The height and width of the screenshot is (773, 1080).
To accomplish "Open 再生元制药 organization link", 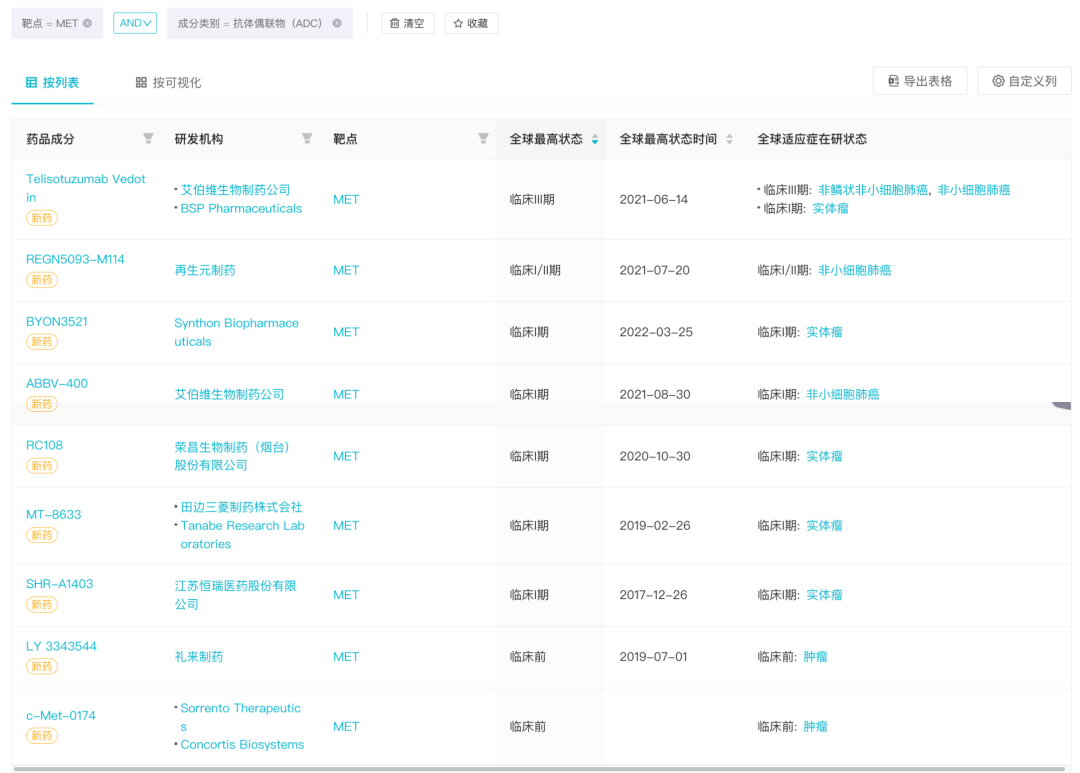I will tap(205, 270).
